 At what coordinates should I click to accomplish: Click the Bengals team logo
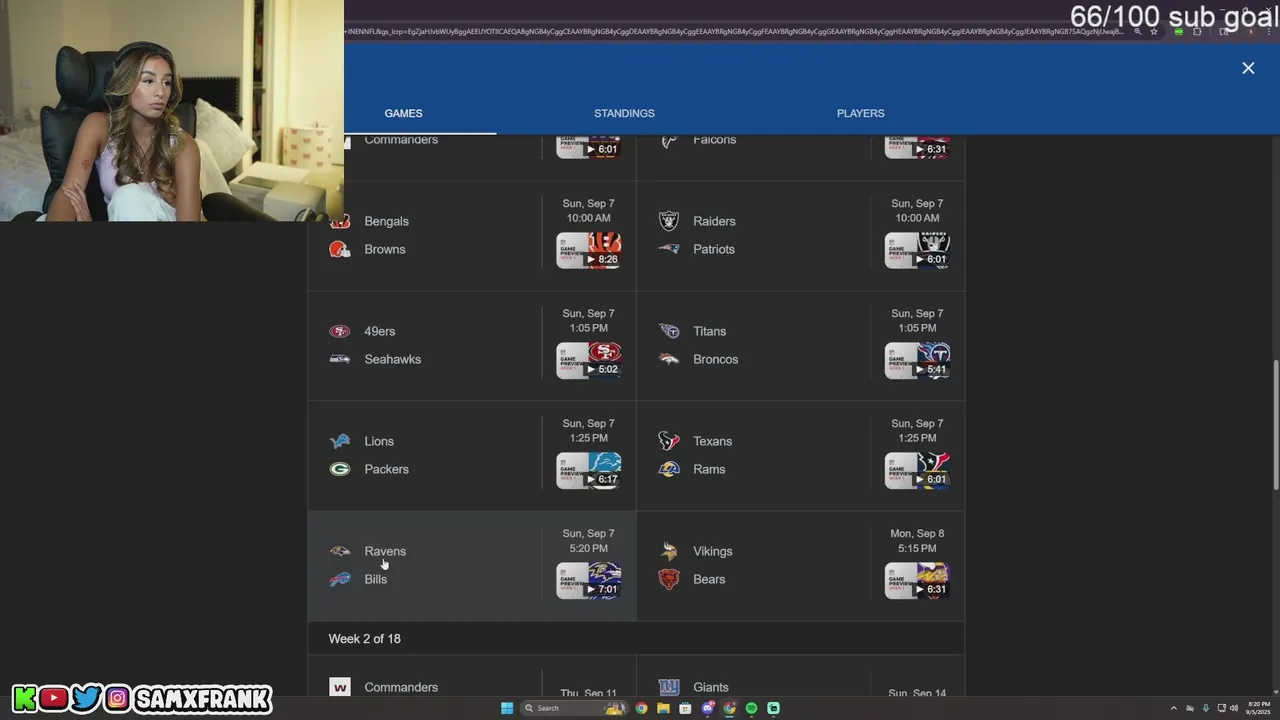(340, 221)
